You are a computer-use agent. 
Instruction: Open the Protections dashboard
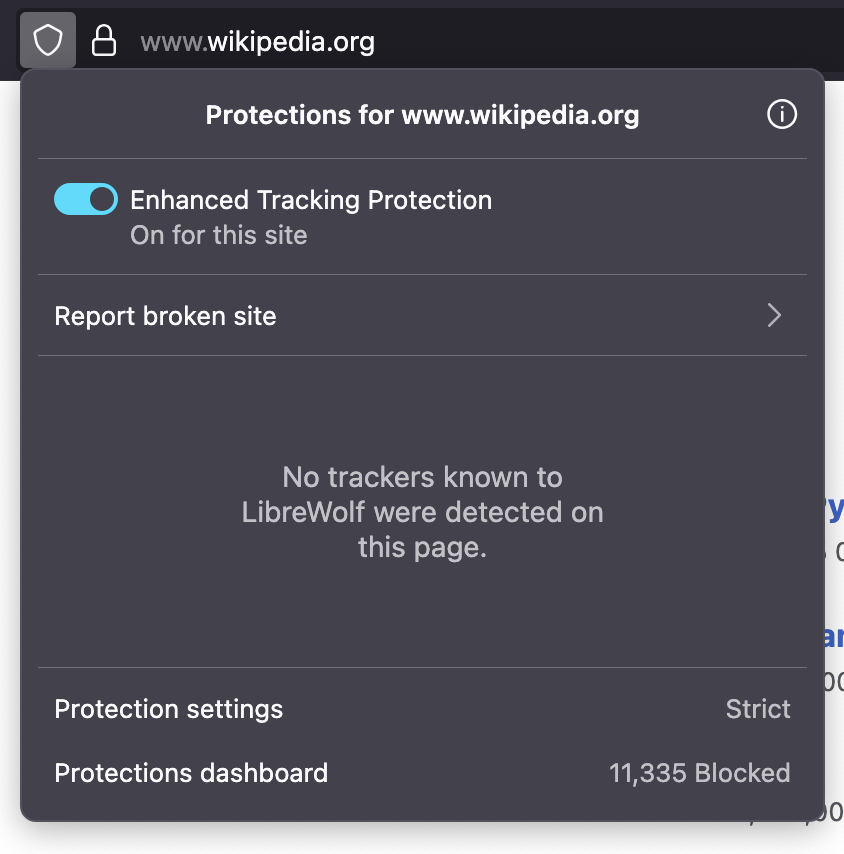pyautogui.click(x=191, y=773)
